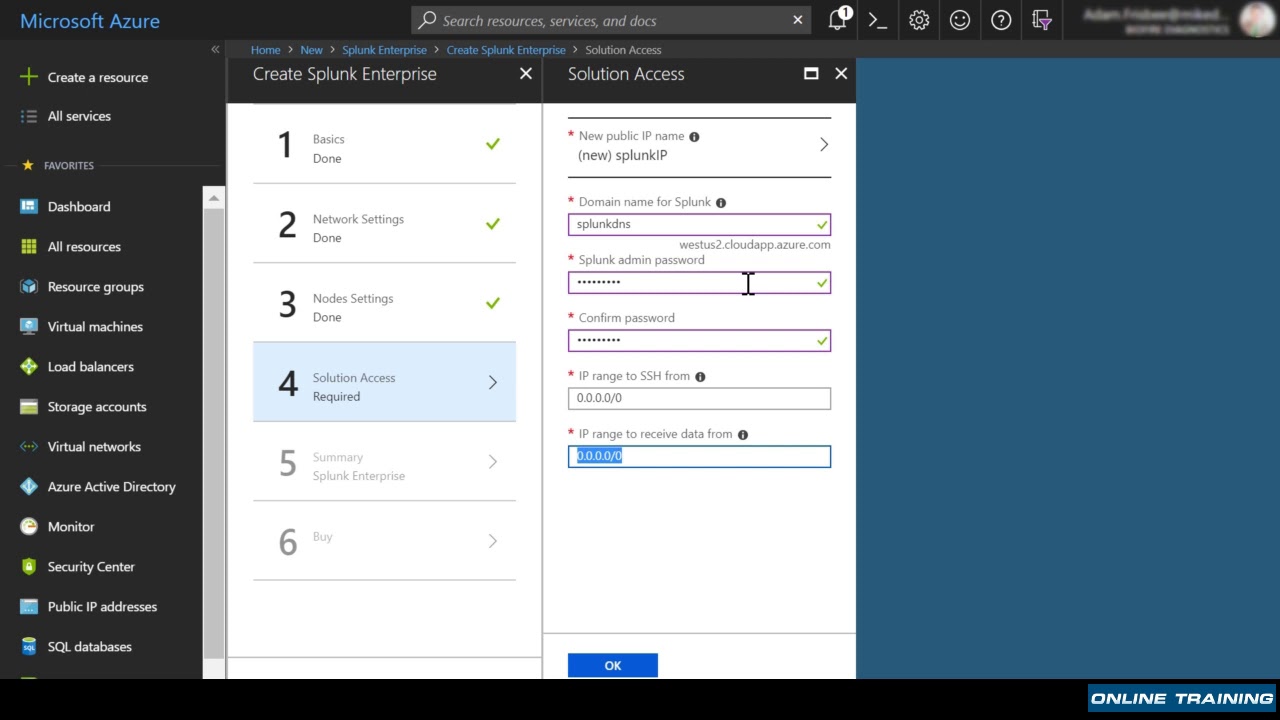Click westus2.cloudapp.azure.com suffix text
The width and height of the screenshot is (1280, 720).
point(755,244)
